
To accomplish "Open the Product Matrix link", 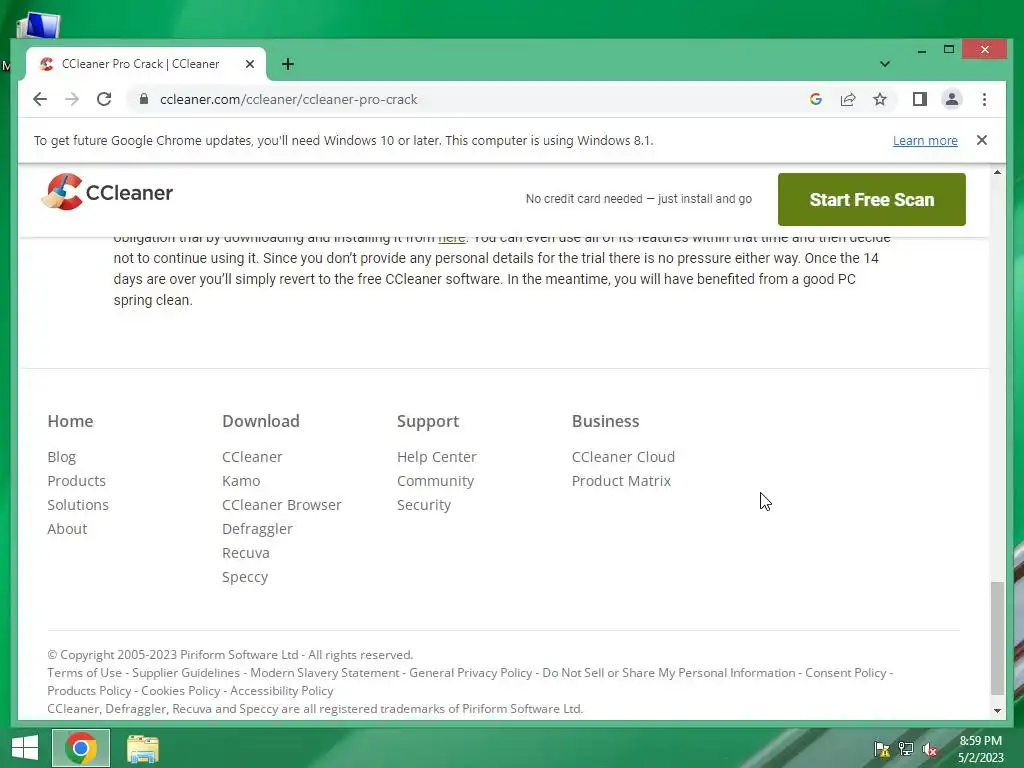I will coord(621,481).
